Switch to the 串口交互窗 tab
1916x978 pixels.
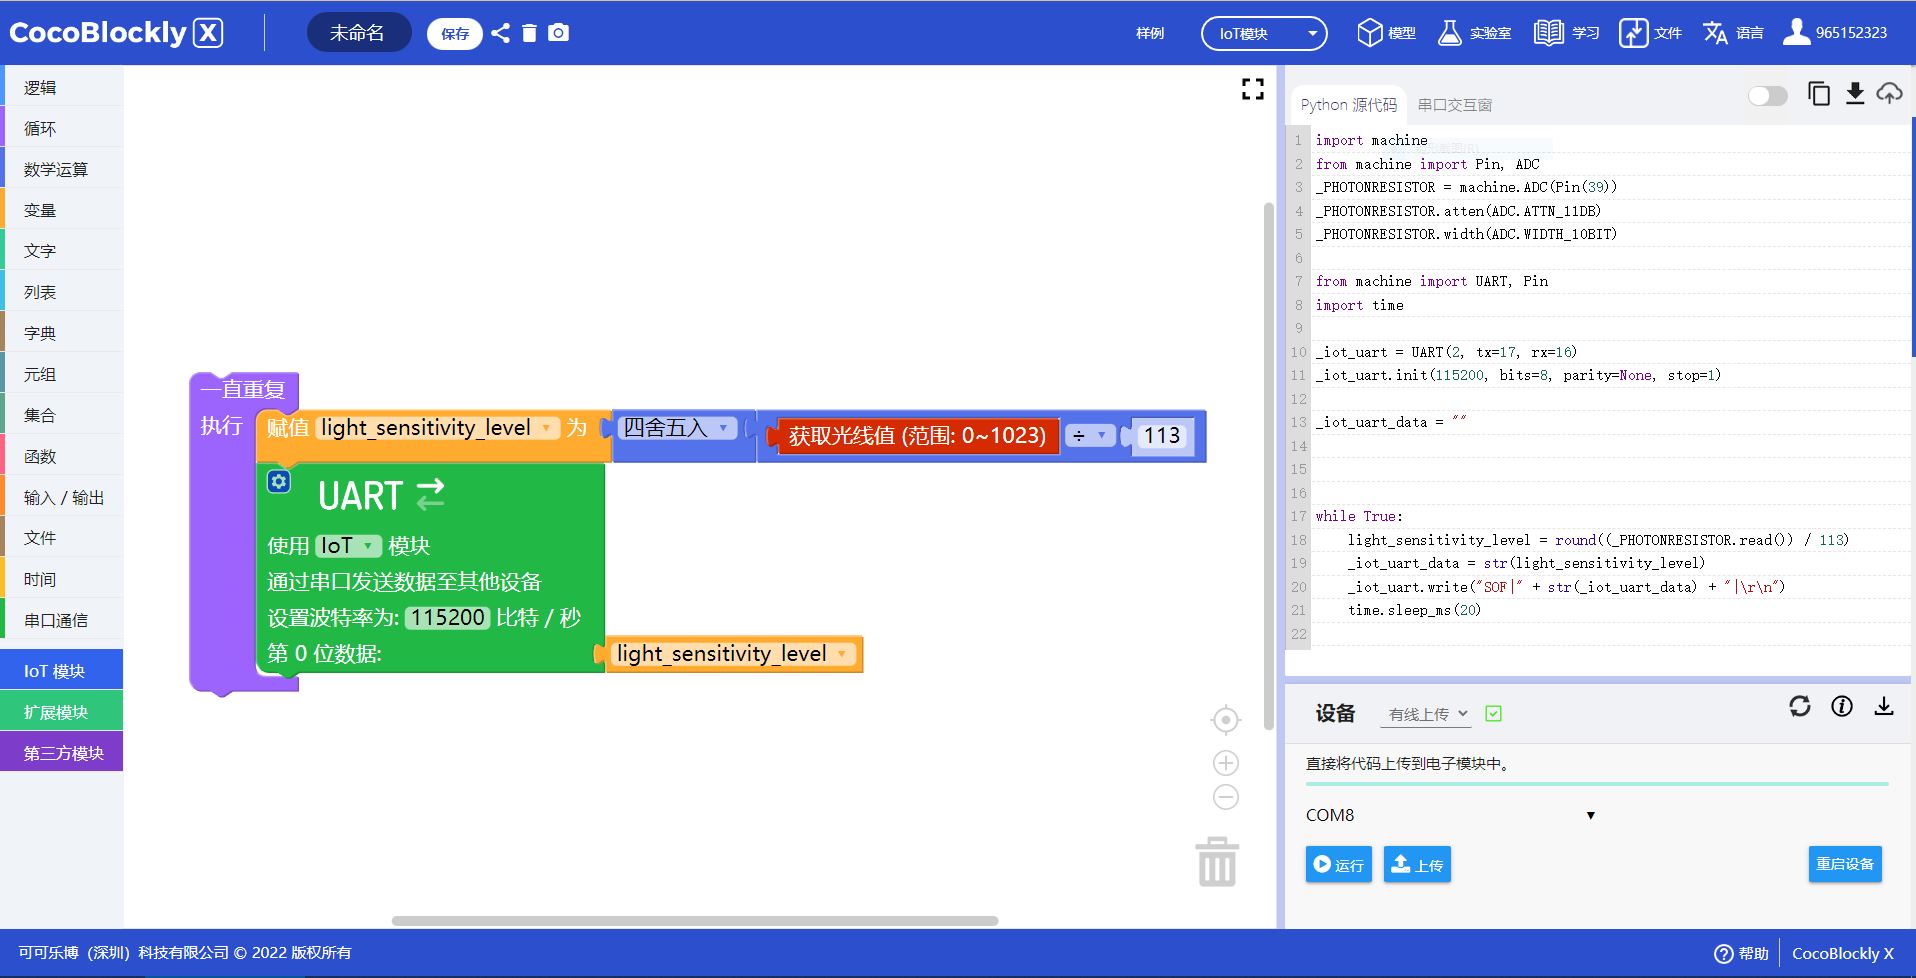tap(1454, 105)
